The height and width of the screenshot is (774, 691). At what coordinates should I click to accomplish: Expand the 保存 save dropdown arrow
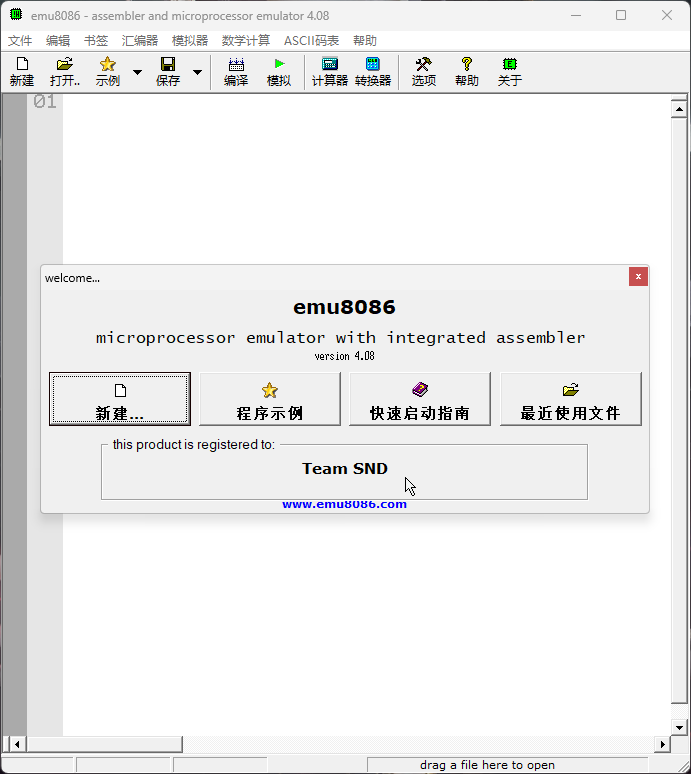(x=197, y=72)
